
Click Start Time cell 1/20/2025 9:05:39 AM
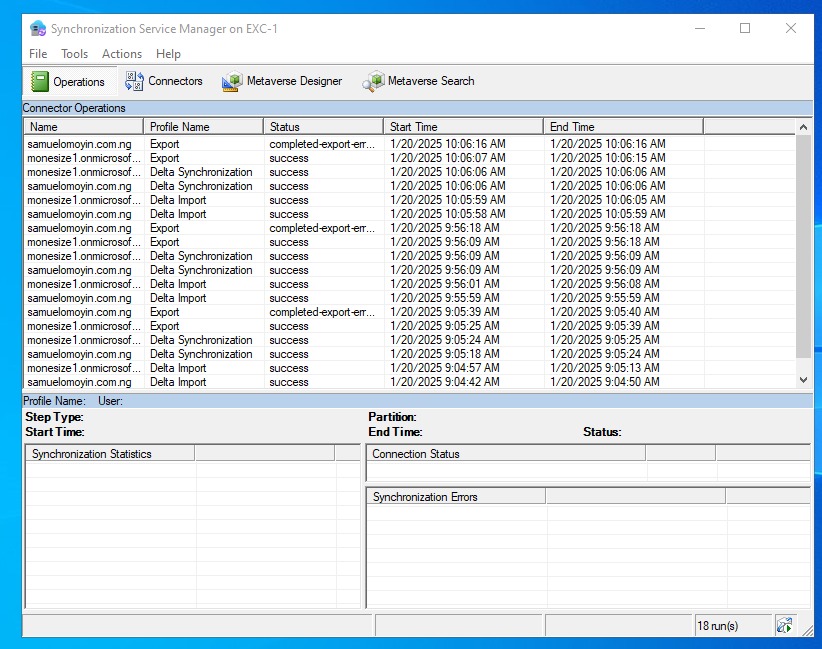coord(445,312)
